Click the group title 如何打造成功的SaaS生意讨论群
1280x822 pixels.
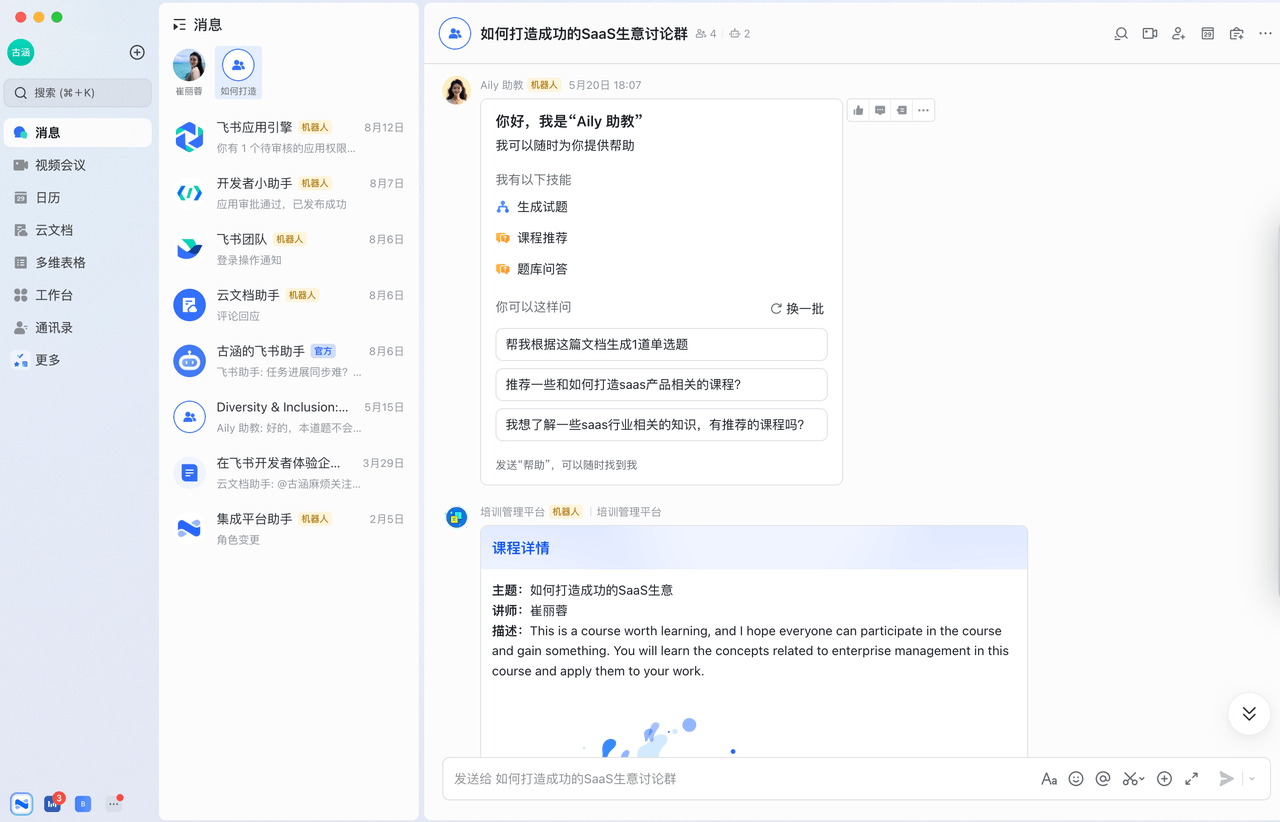click(x=584, y=34)
